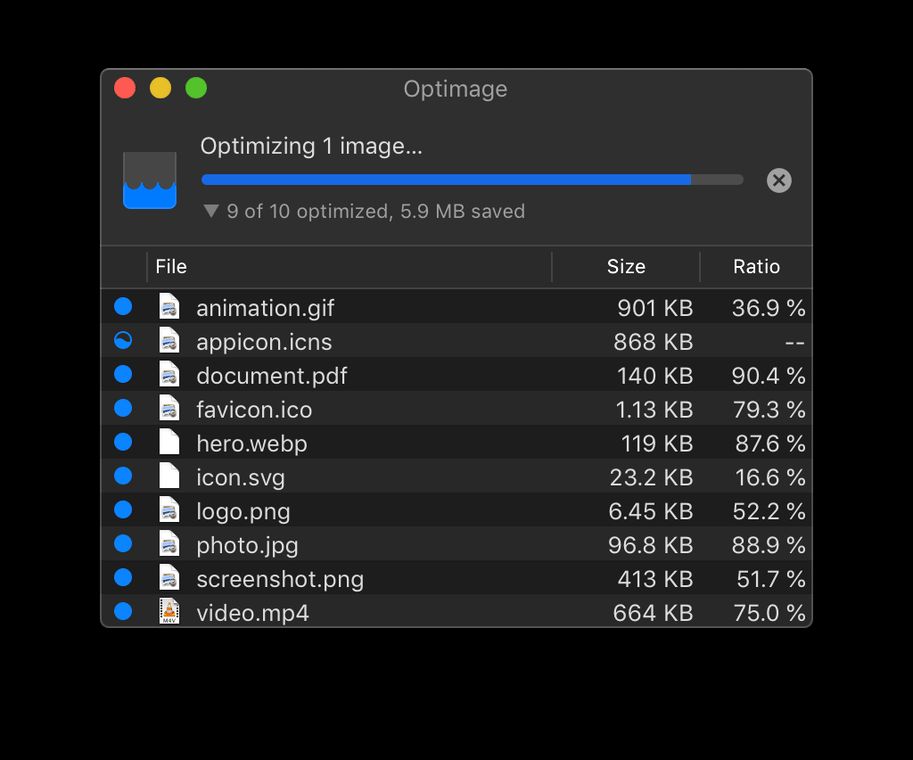The height and width of the screenshot is (760, 913).
Task: Click the 88.9 % ratio for photo.jpg
Action: pos(768,546)
